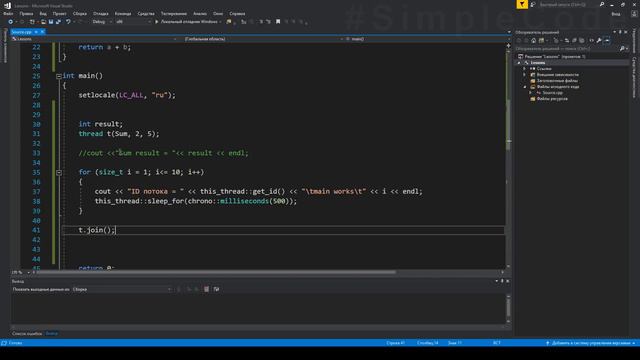Open the x86 platform dropdown
Image resolution: width=640 pixels, height=360 pixels.
pos(133,22)
